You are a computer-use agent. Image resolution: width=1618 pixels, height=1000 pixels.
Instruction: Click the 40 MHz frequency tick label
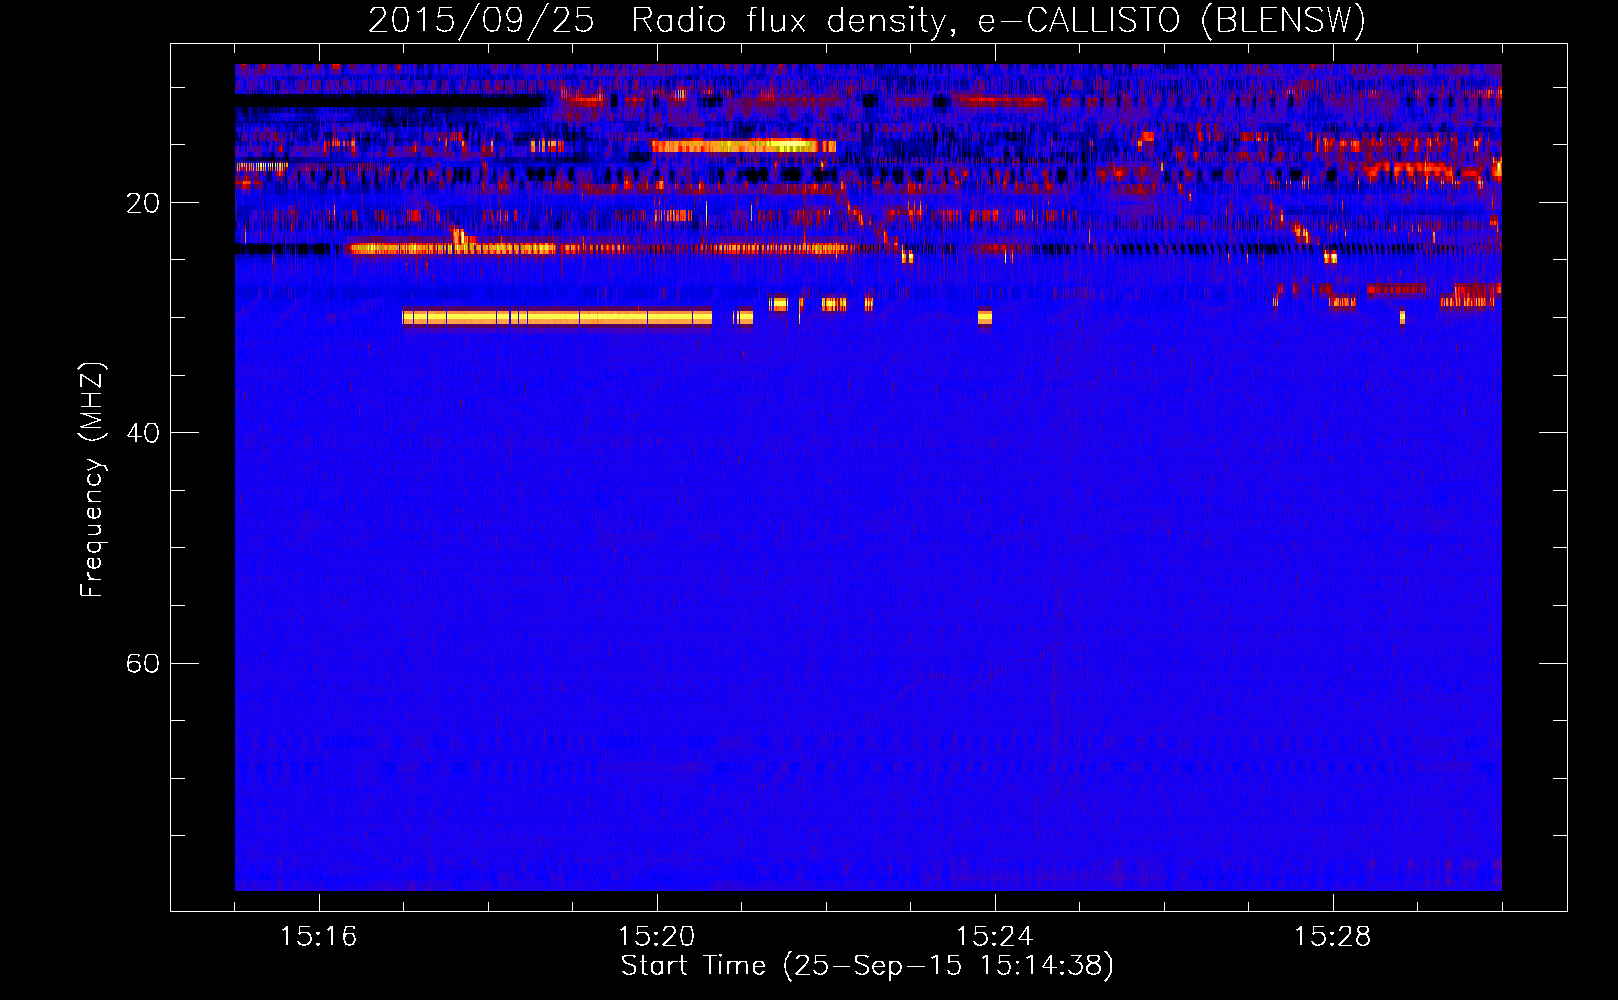click(143, 433)
